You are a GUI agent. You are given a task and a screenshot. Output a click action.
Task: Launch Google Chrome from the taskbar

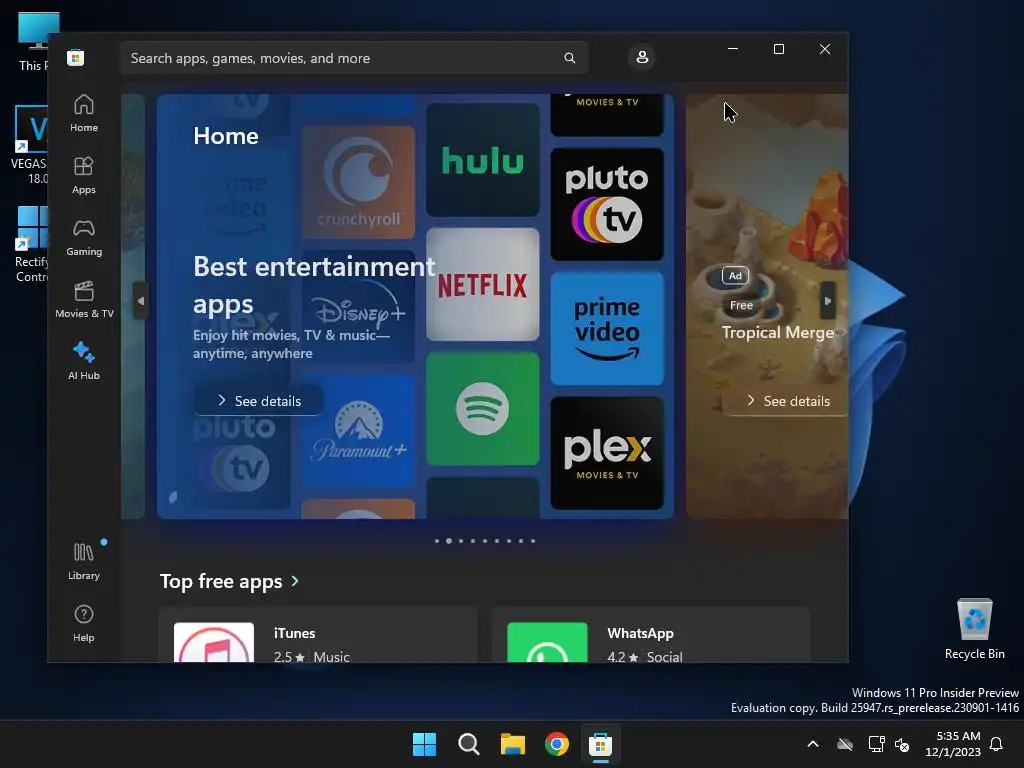556,744
